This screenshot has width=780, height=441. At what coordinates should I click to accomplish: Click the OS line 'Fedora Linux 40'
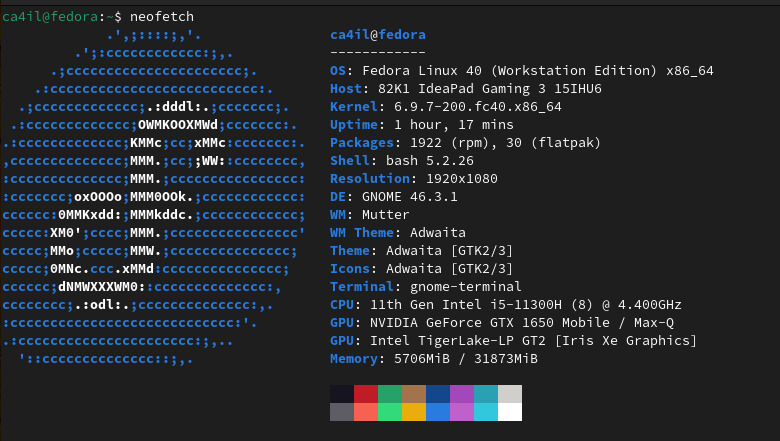422,71
